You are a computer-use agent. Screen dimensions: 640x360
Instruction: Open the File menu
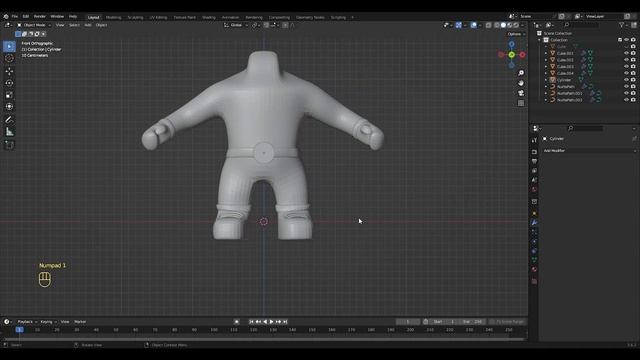pyautogui.click(x=15, y=17)
